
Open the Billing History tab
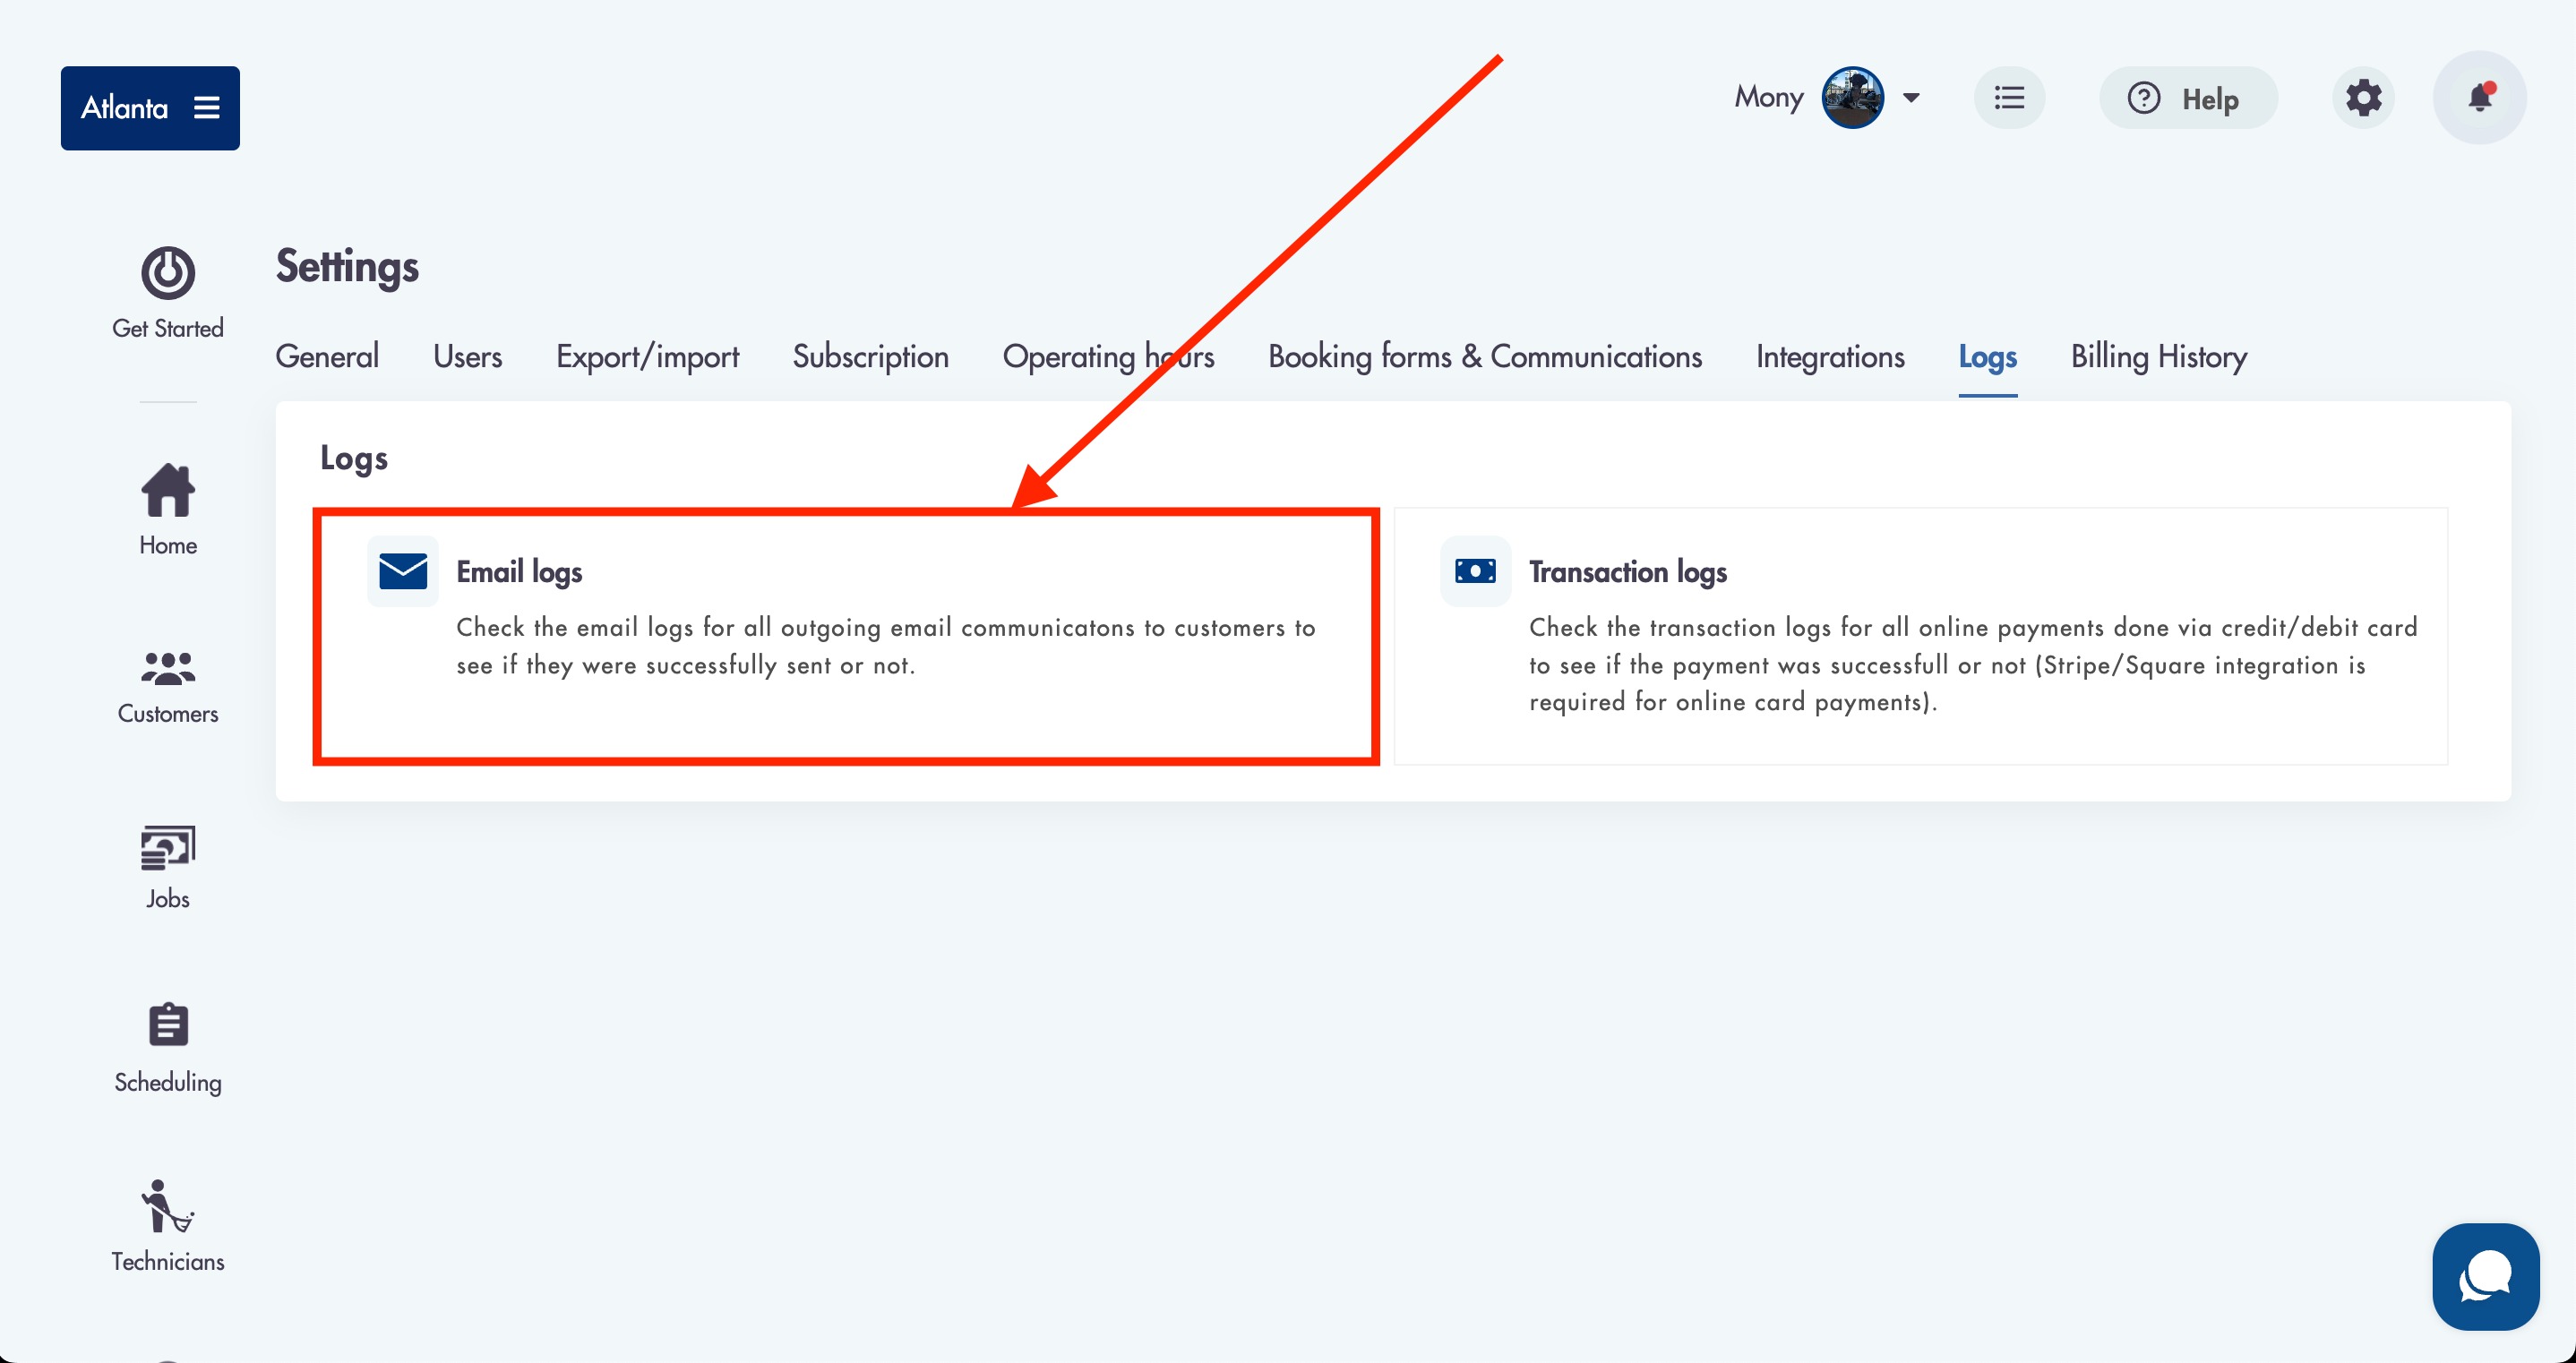coord(2158,357)
